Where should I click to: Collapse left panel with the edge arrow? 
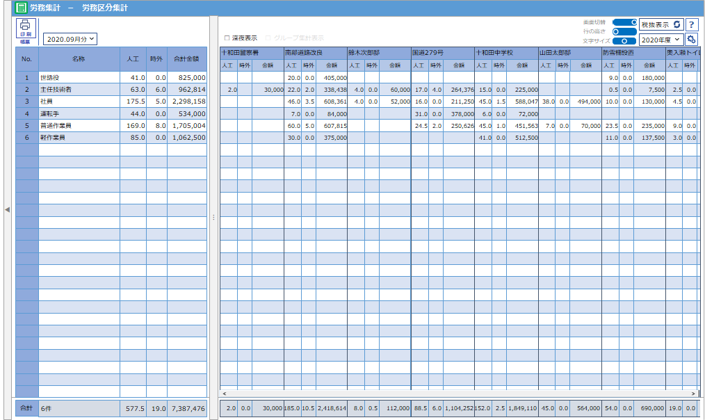click(7, 210)
